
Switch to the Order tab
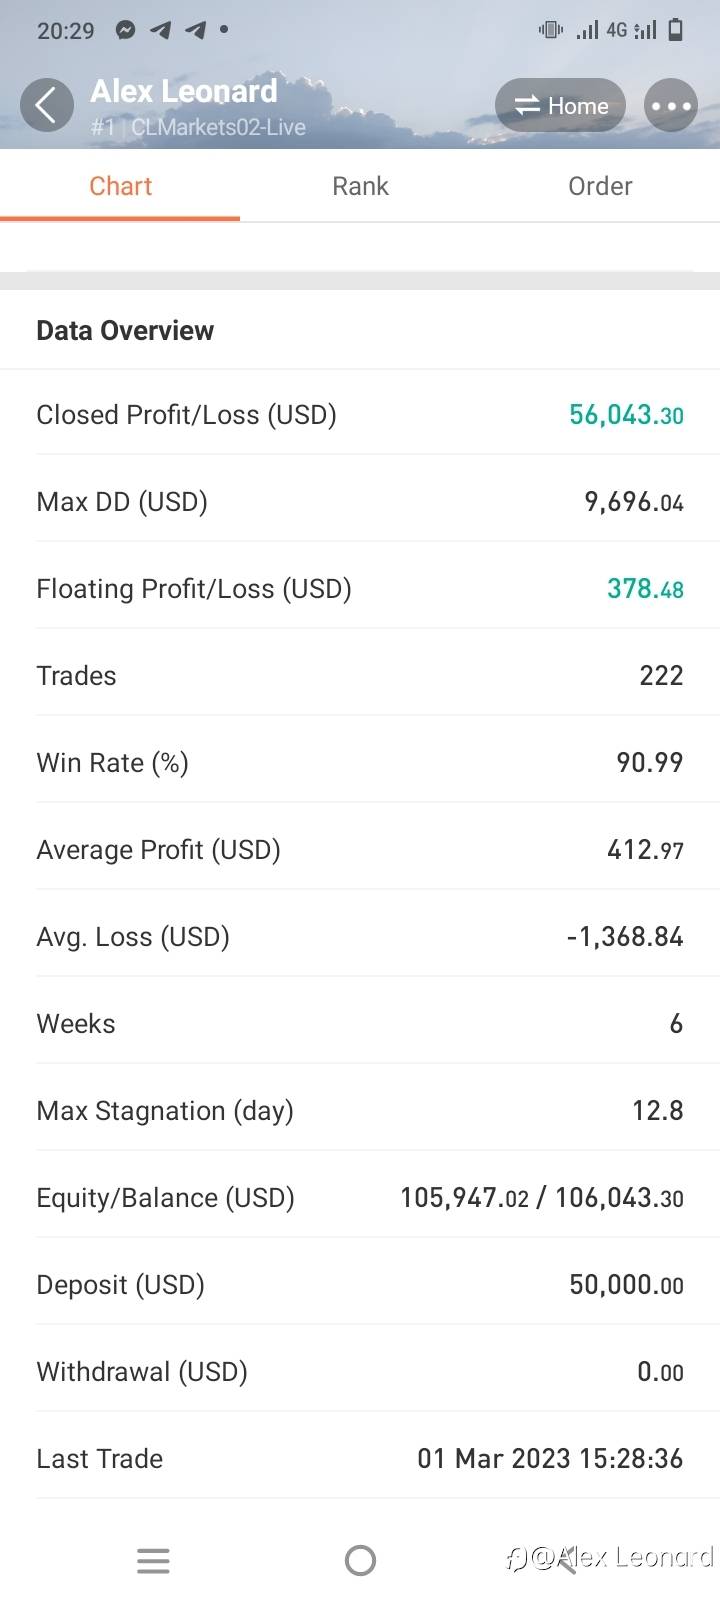click(600, 186)
